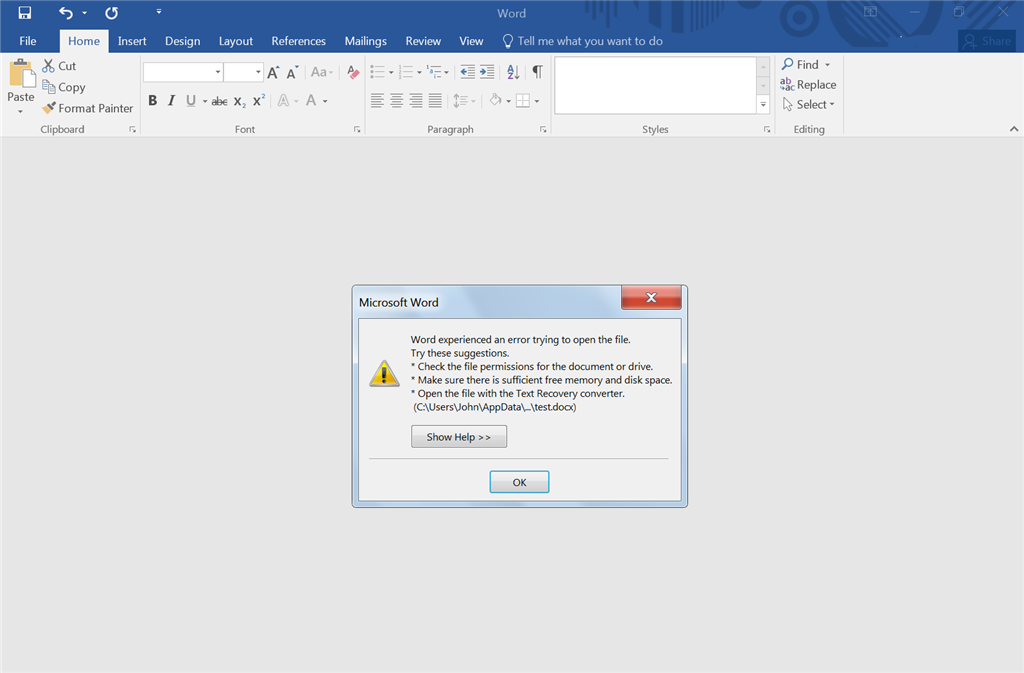Click the Increase Indent icon
The image size is (1024, 673).
coord(487,72)
